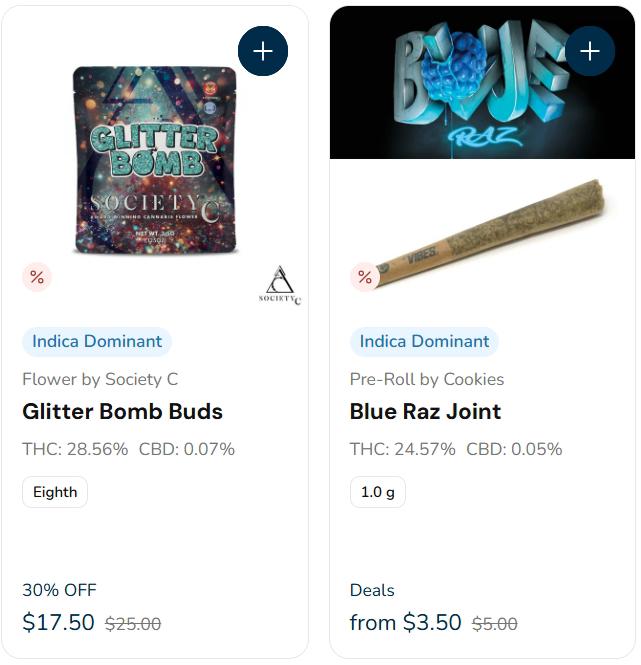Add Blue Raz Joint to cart
Image resolution: width=641 pixels, height=665 pixels.
(x=590, y=51)
